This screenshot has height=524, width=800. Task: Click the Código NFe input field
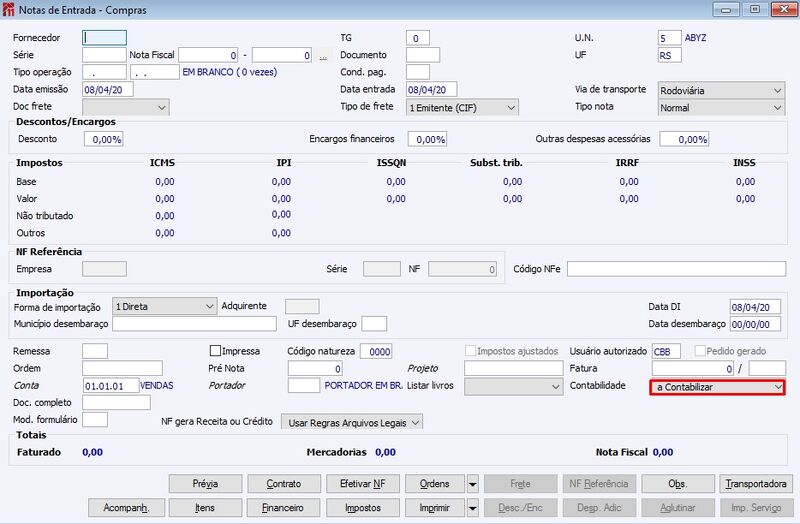point(677,269)
